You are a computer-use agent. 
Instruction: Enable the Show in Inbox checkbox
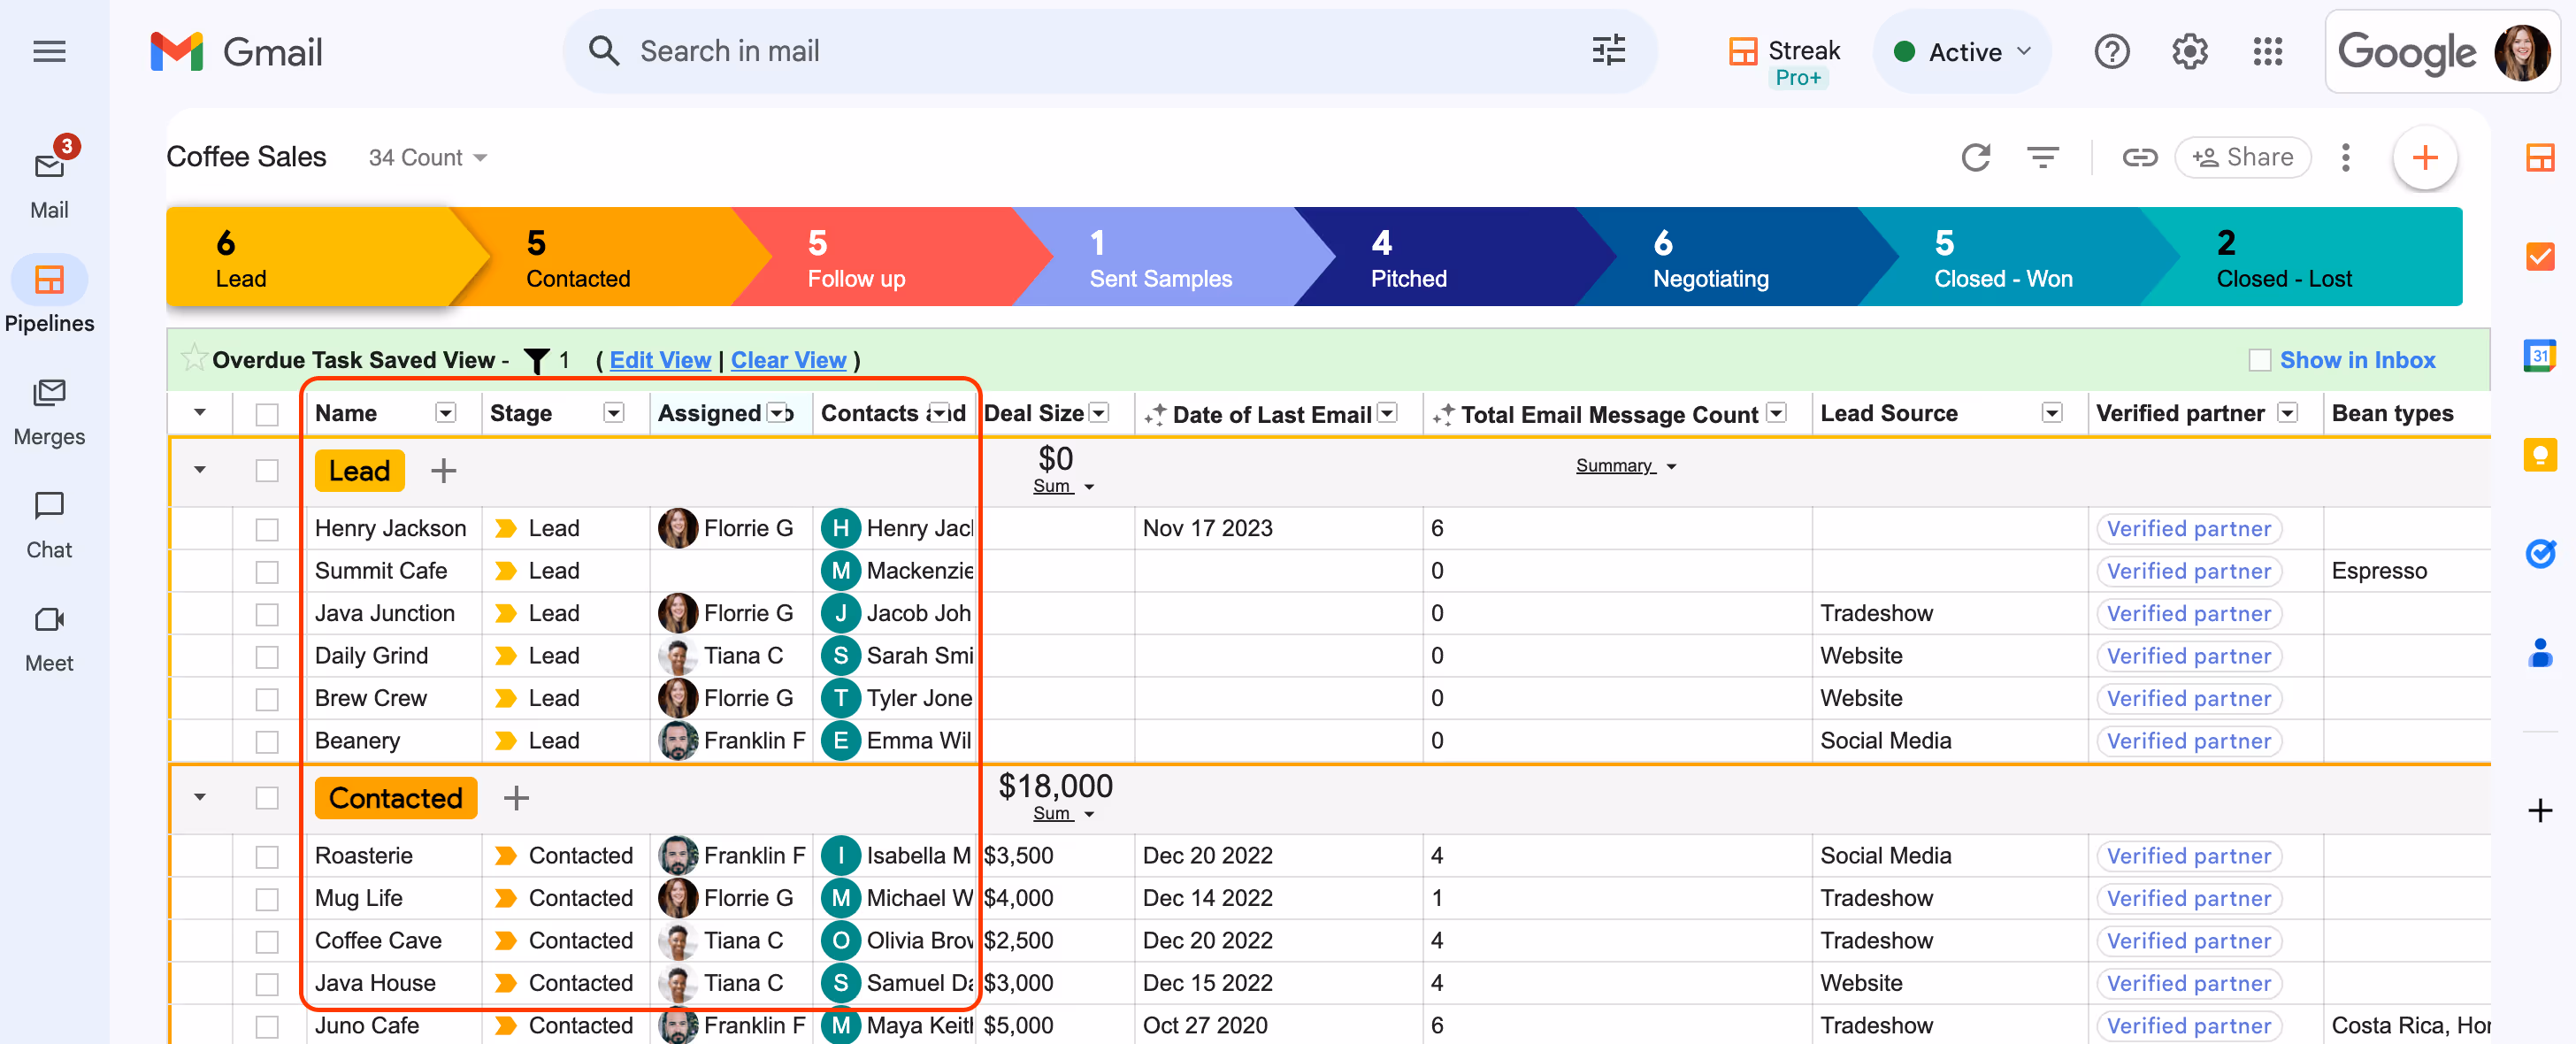coord(2259,360)
